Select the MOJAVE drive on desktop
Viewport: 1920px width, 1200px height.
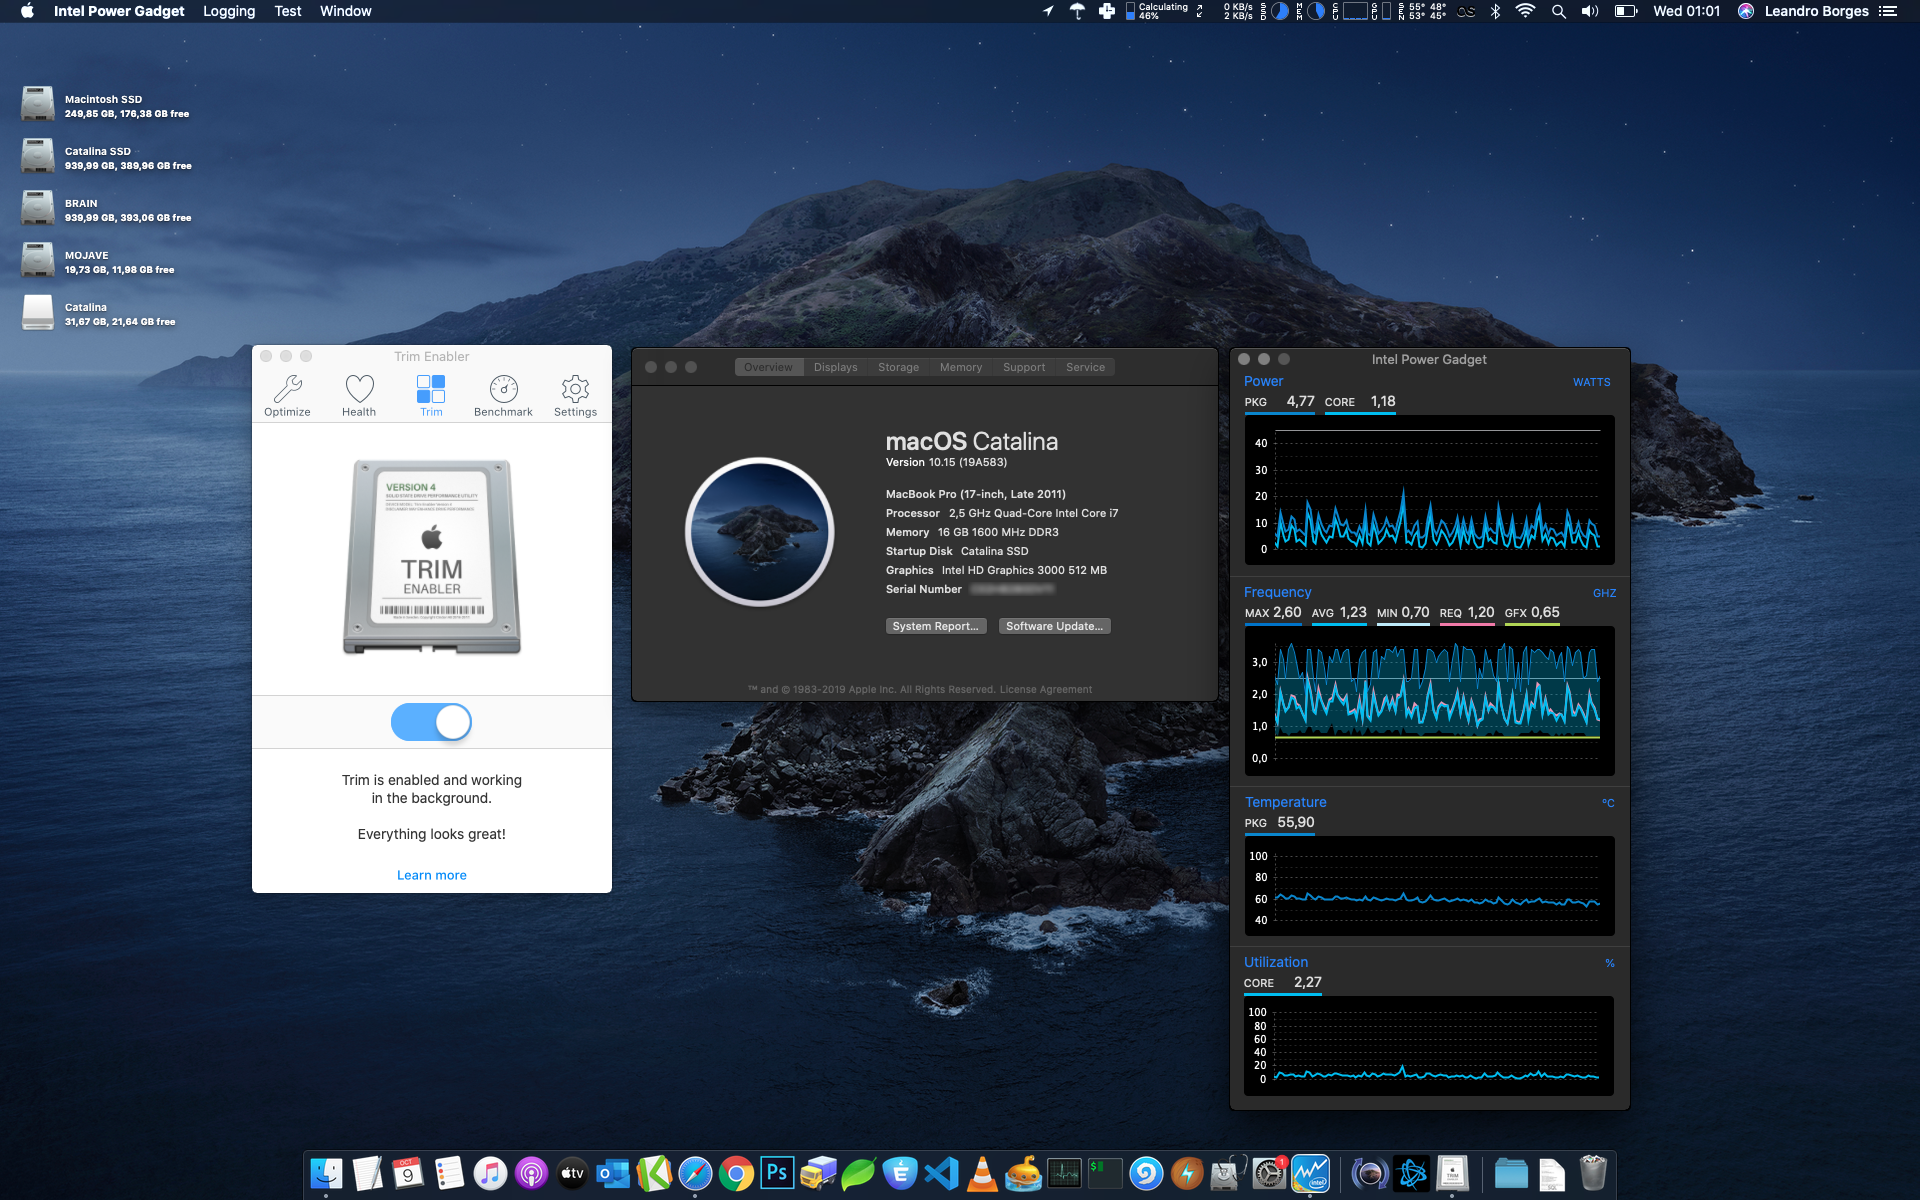(38, 260)
